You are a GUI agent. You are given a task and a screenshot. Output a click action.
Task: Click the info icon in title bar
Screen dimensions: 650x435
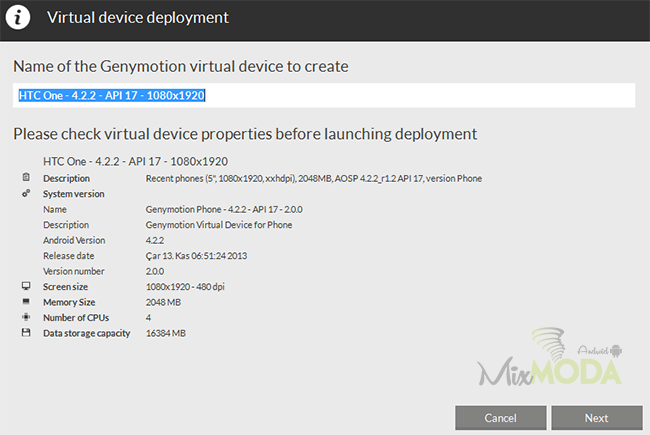click(17, 17)
